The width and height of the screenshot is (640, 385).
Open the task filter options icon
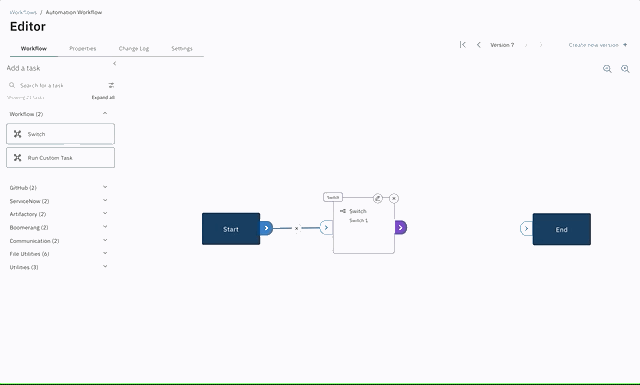(x=111, y=85)
